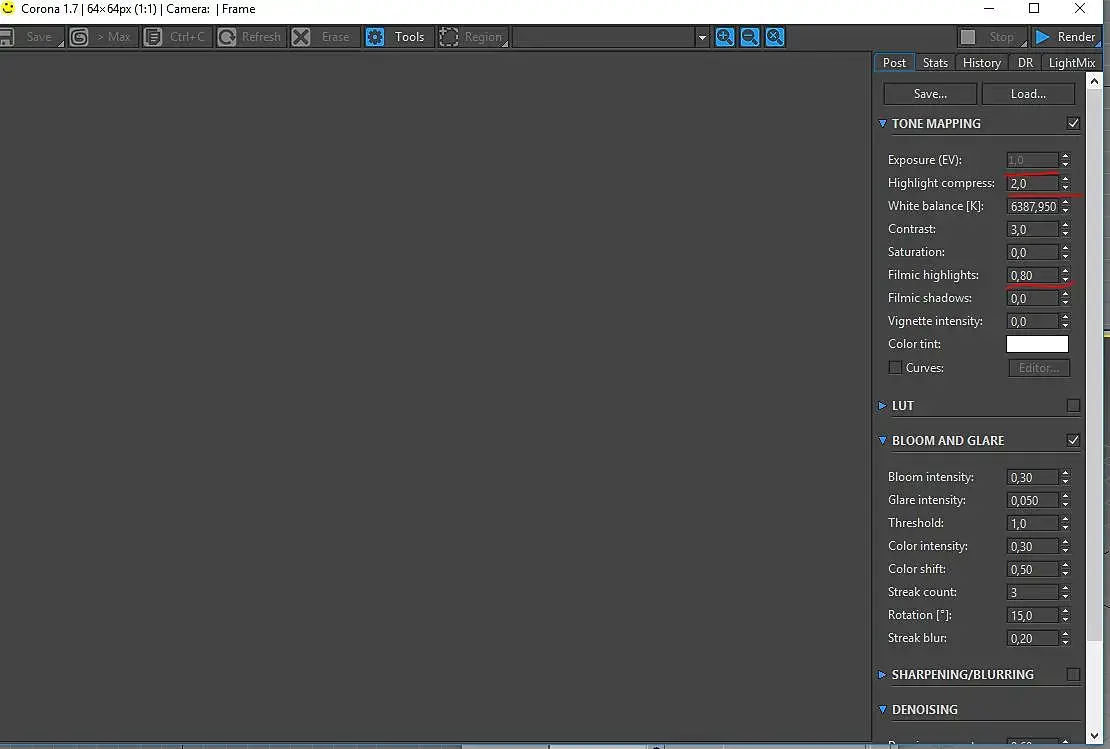The image size is (1110, 749).
Task: Click the Exposure (EV) label text
Action: [925, 160]
